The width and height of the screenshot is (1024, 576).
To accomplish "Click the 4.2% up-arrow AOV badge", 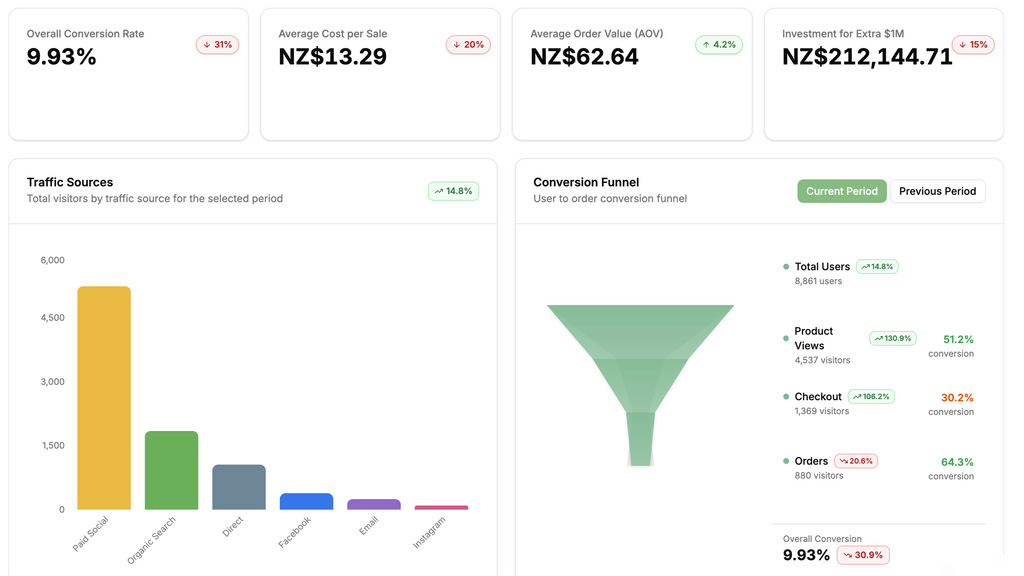I will (719, 45).
